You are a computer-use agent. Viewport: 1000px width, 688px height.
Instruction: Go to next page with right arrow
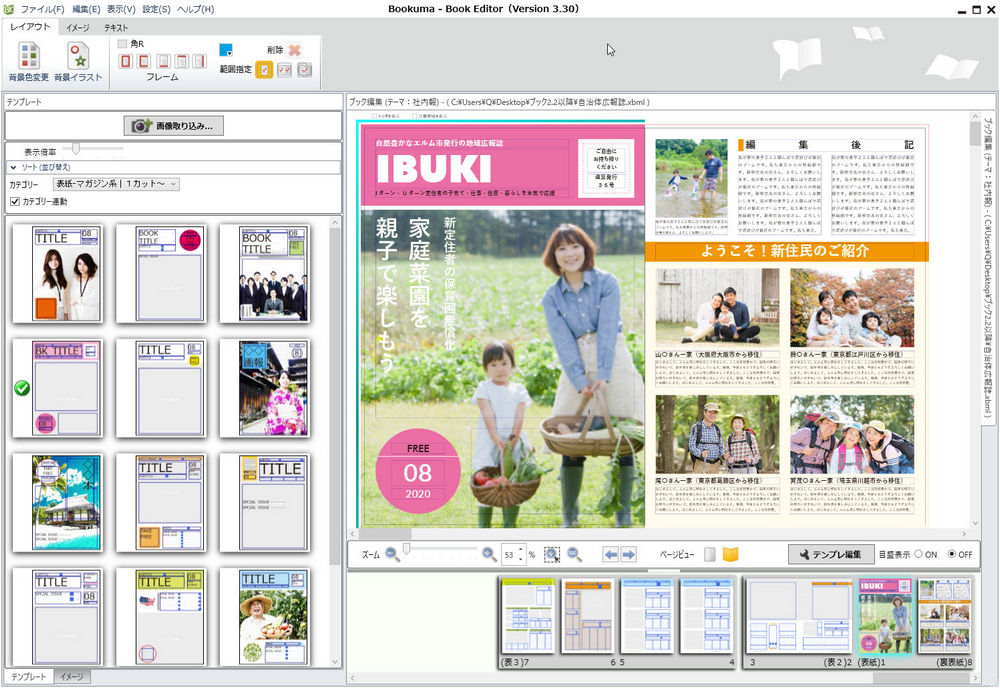tap(629, 554)
